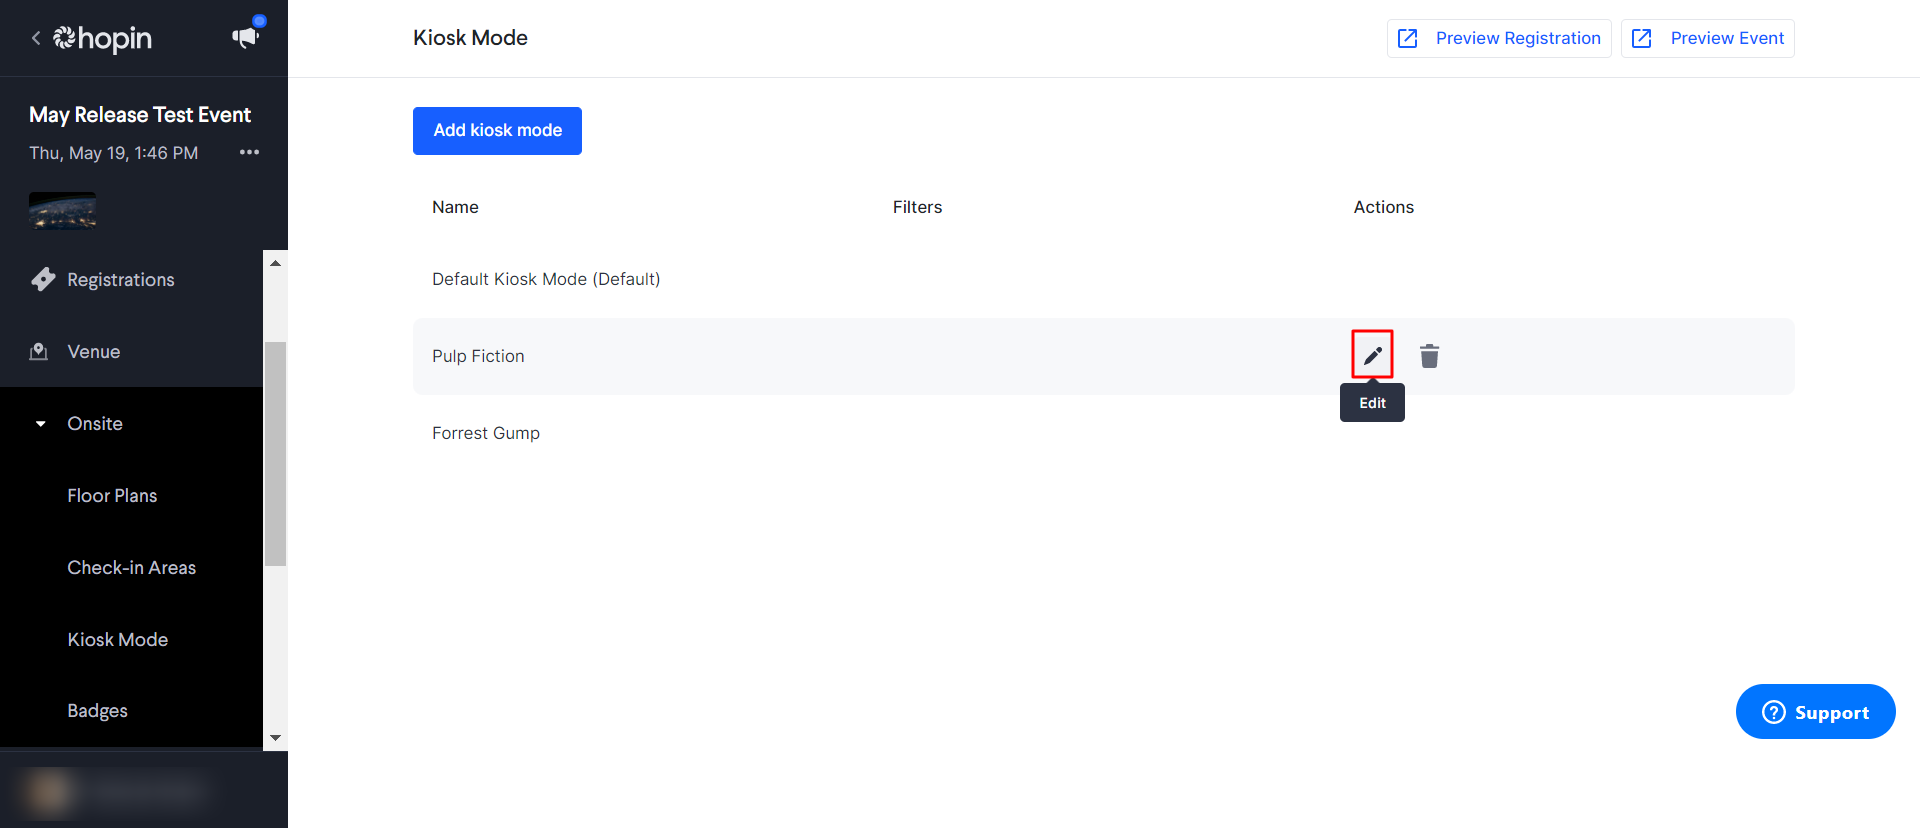Screen dimensions: 1920x828
Task: Collapse the Onsite section arrow
Action: pyautogui.click(x=40, y=424)
